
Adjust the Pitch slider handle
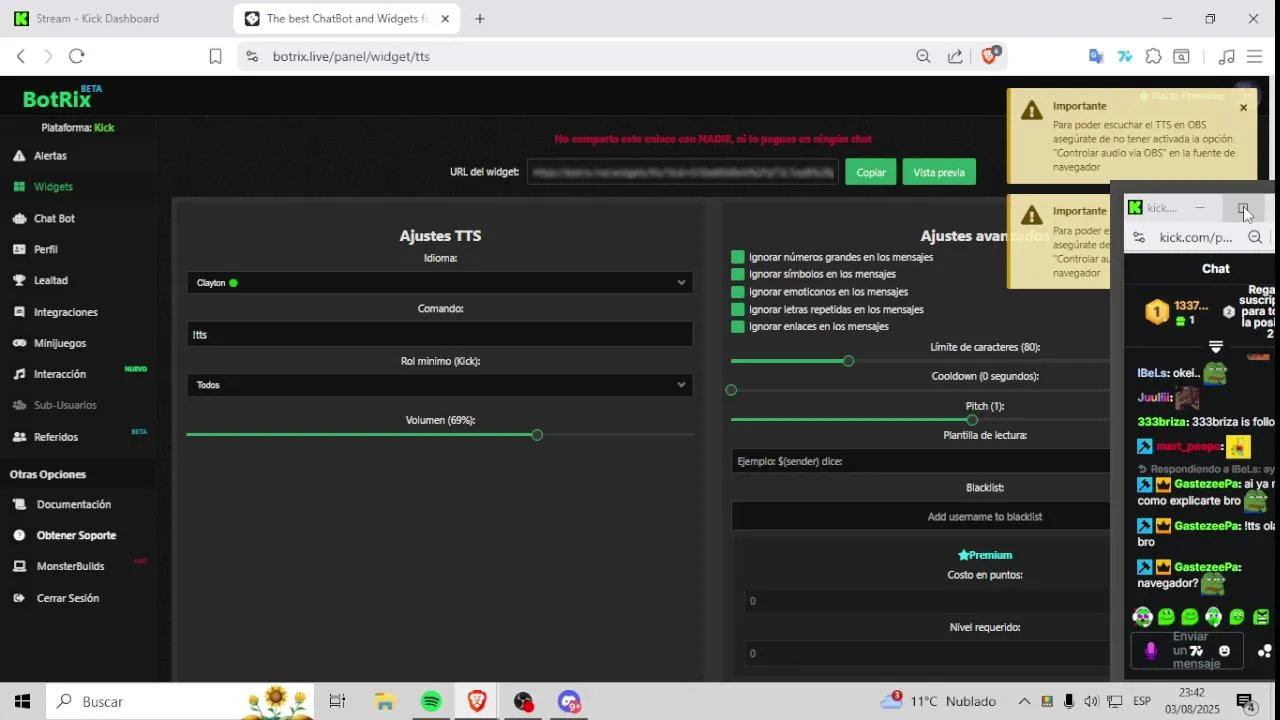pos(972,420)
